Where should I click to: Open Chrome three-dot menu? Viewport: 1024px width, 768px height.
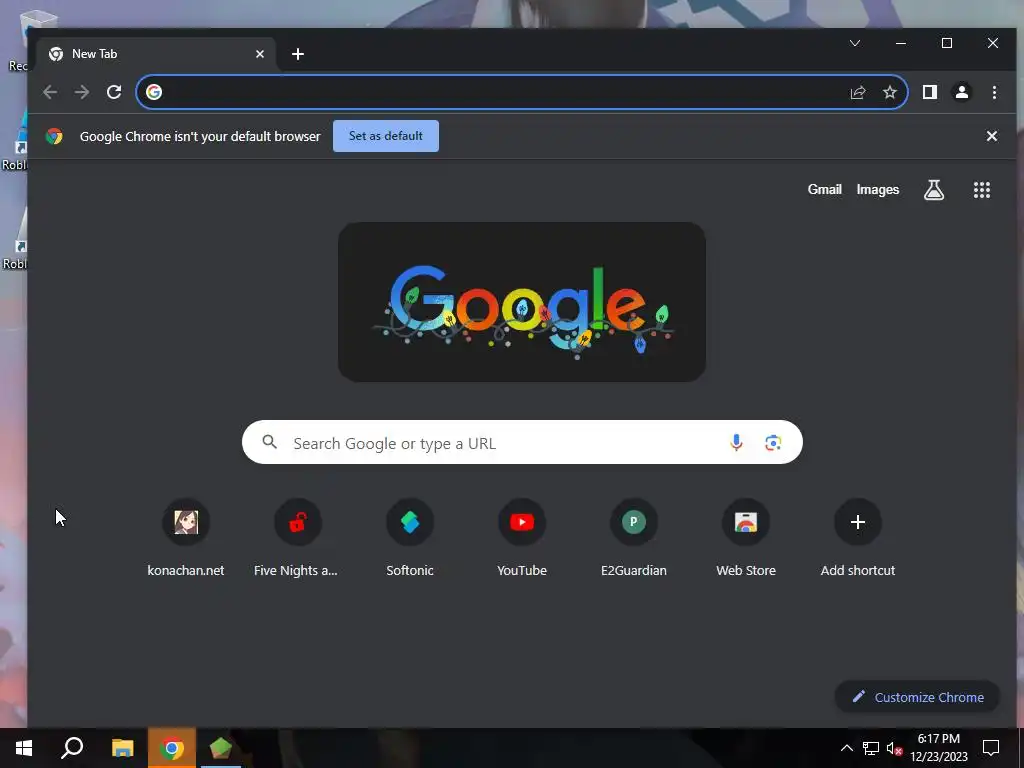pyautogui.click(x=994, y=92)
